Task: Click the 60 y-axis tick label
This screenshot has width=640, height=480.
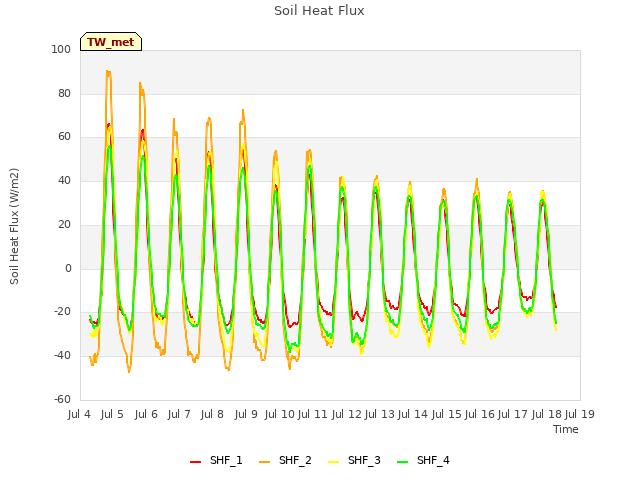Action: coord(64,137)
